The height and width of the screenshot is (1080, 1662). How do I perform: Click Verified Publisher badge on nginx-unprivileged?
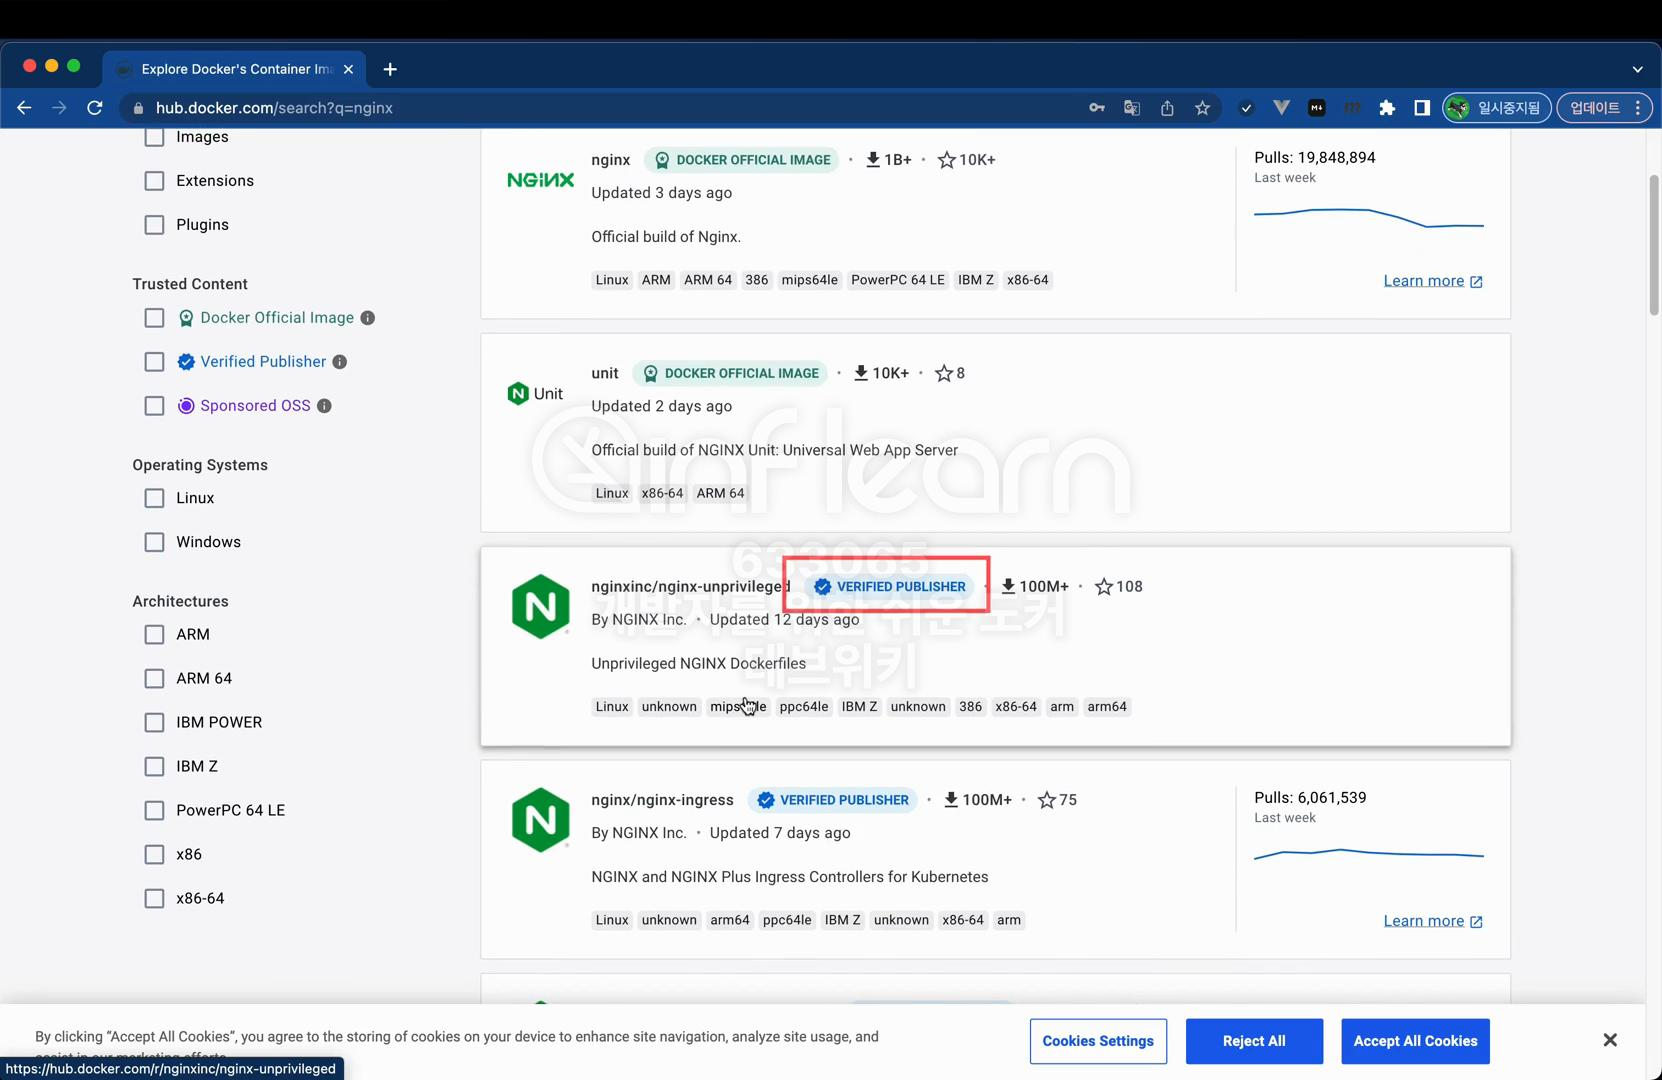890,587
